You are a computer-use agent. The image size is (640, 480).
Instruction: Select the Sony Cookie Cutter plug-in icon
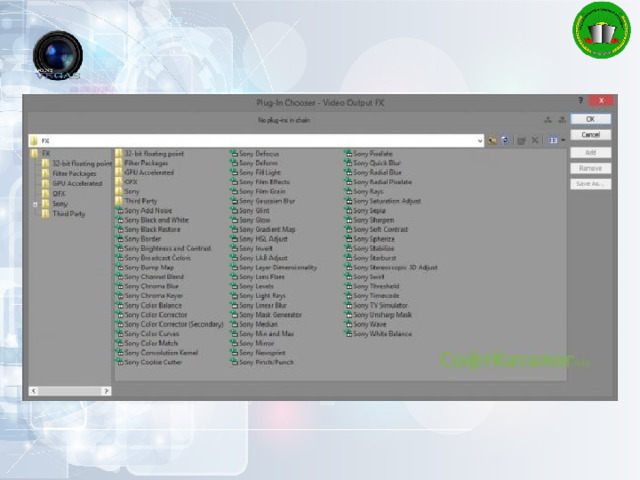pyautogui.click(x=119, y=362)
